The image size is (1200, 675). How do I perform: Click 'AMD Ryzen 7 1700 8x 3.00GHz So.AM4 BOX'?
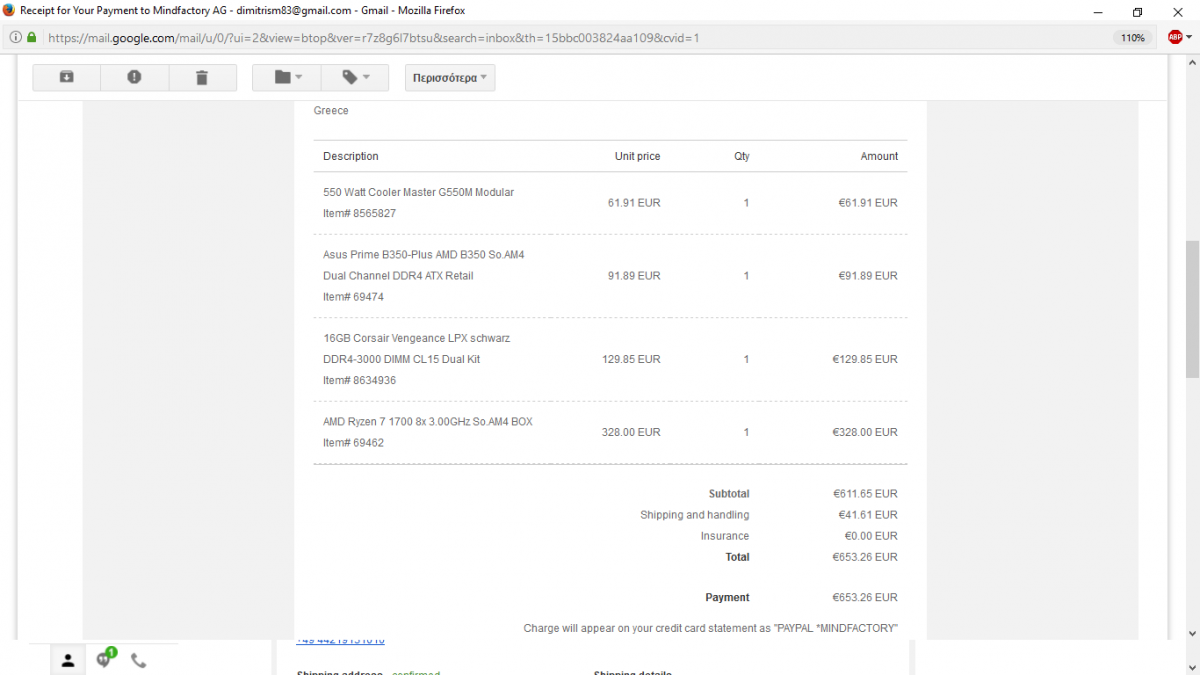[428, 422]
